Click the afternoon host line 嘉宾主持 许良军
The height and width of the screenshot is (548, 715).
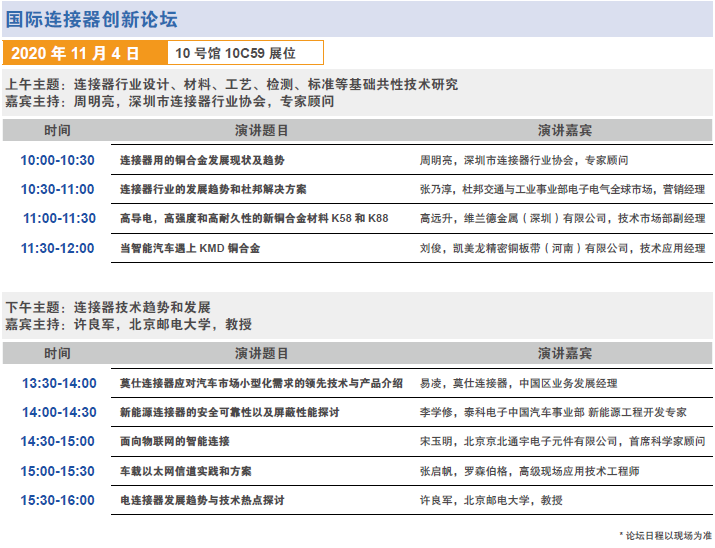[129, 324]
